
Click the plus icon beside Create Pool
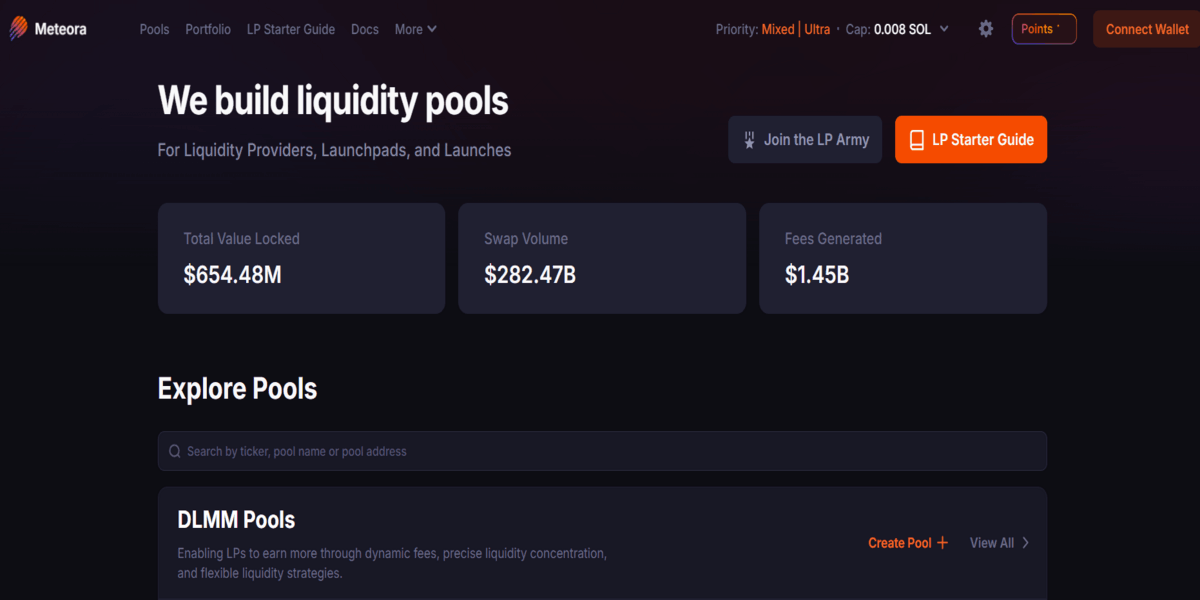pyautogui.click(x=942, y=543)
